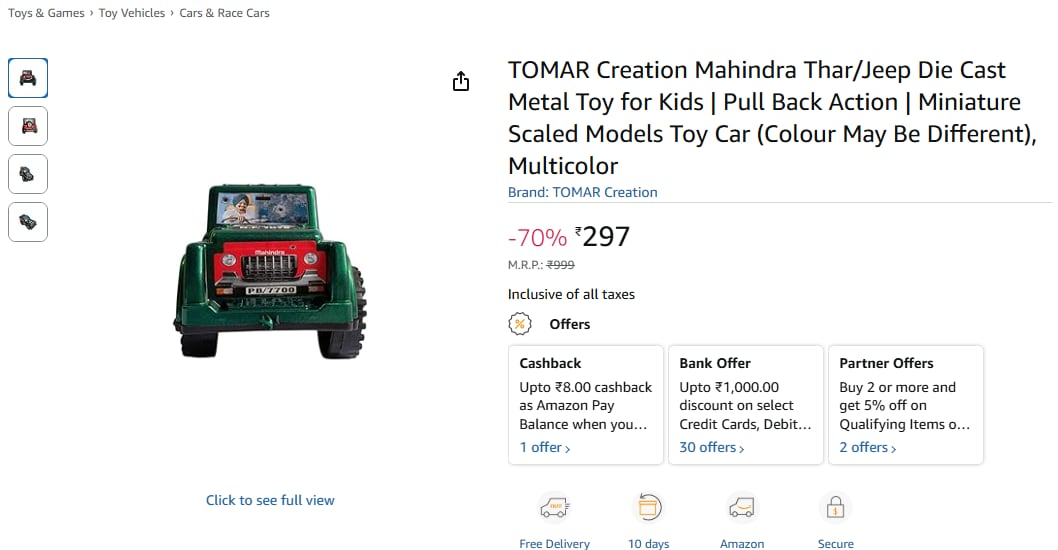The image size is (1058, 550).
Task: Click the Offers percent badge icon
Action: pos(520,324)
